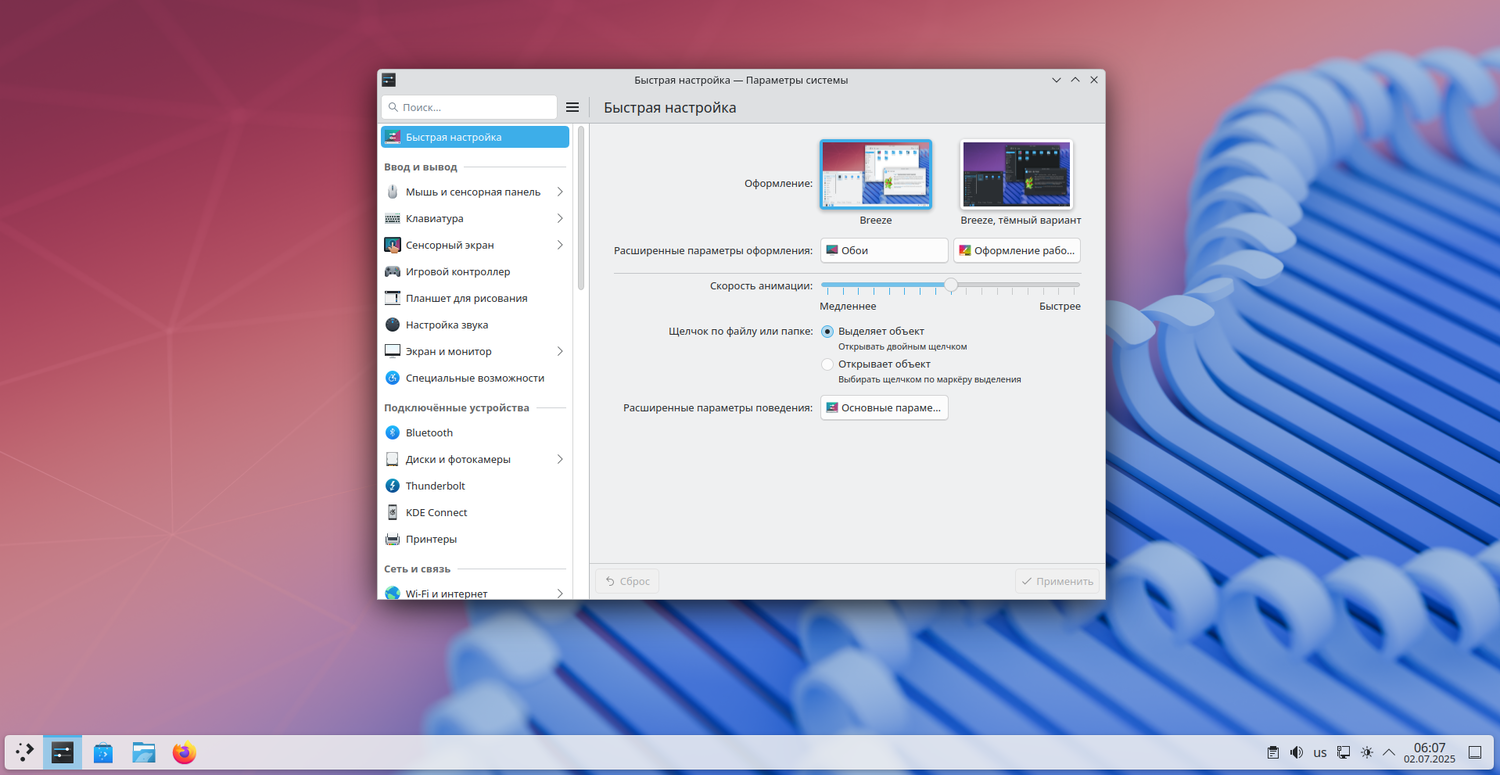Click the sidebar vertical scrollbar
The image size is (1500, 775).
581,209
